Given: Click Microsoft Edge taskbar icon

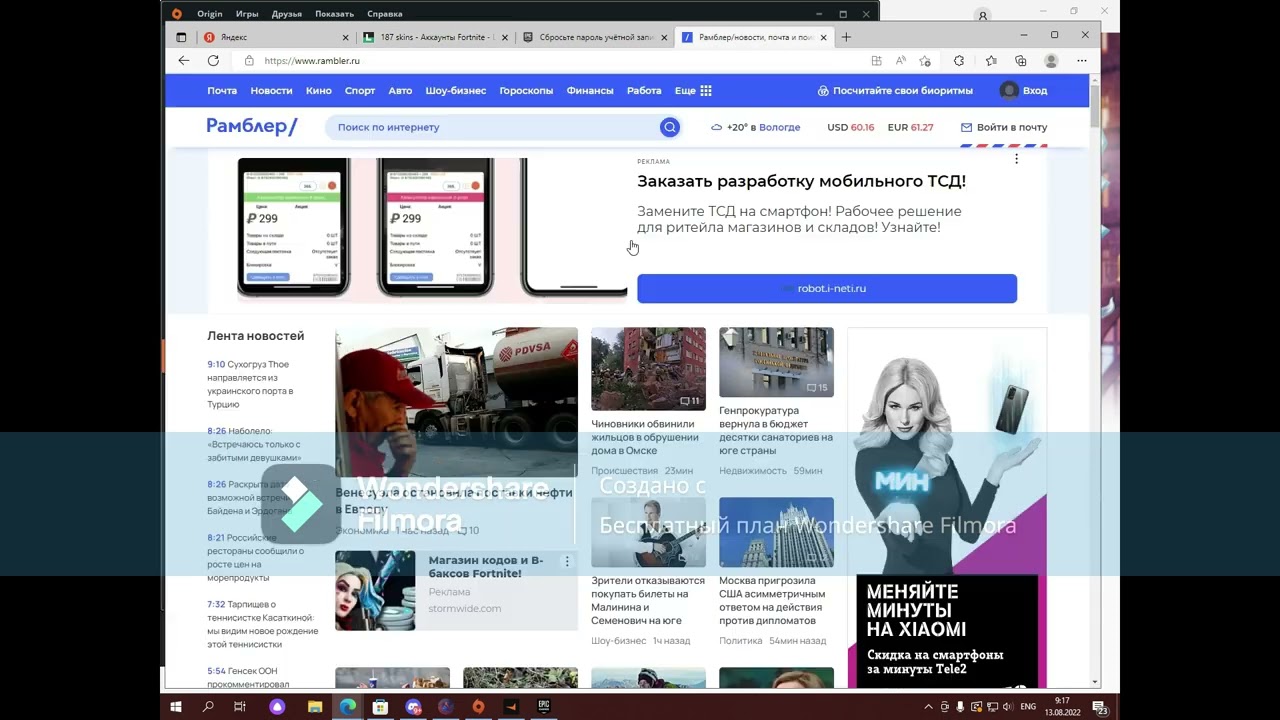Looking at the screenshot, I should click(347, 706).
